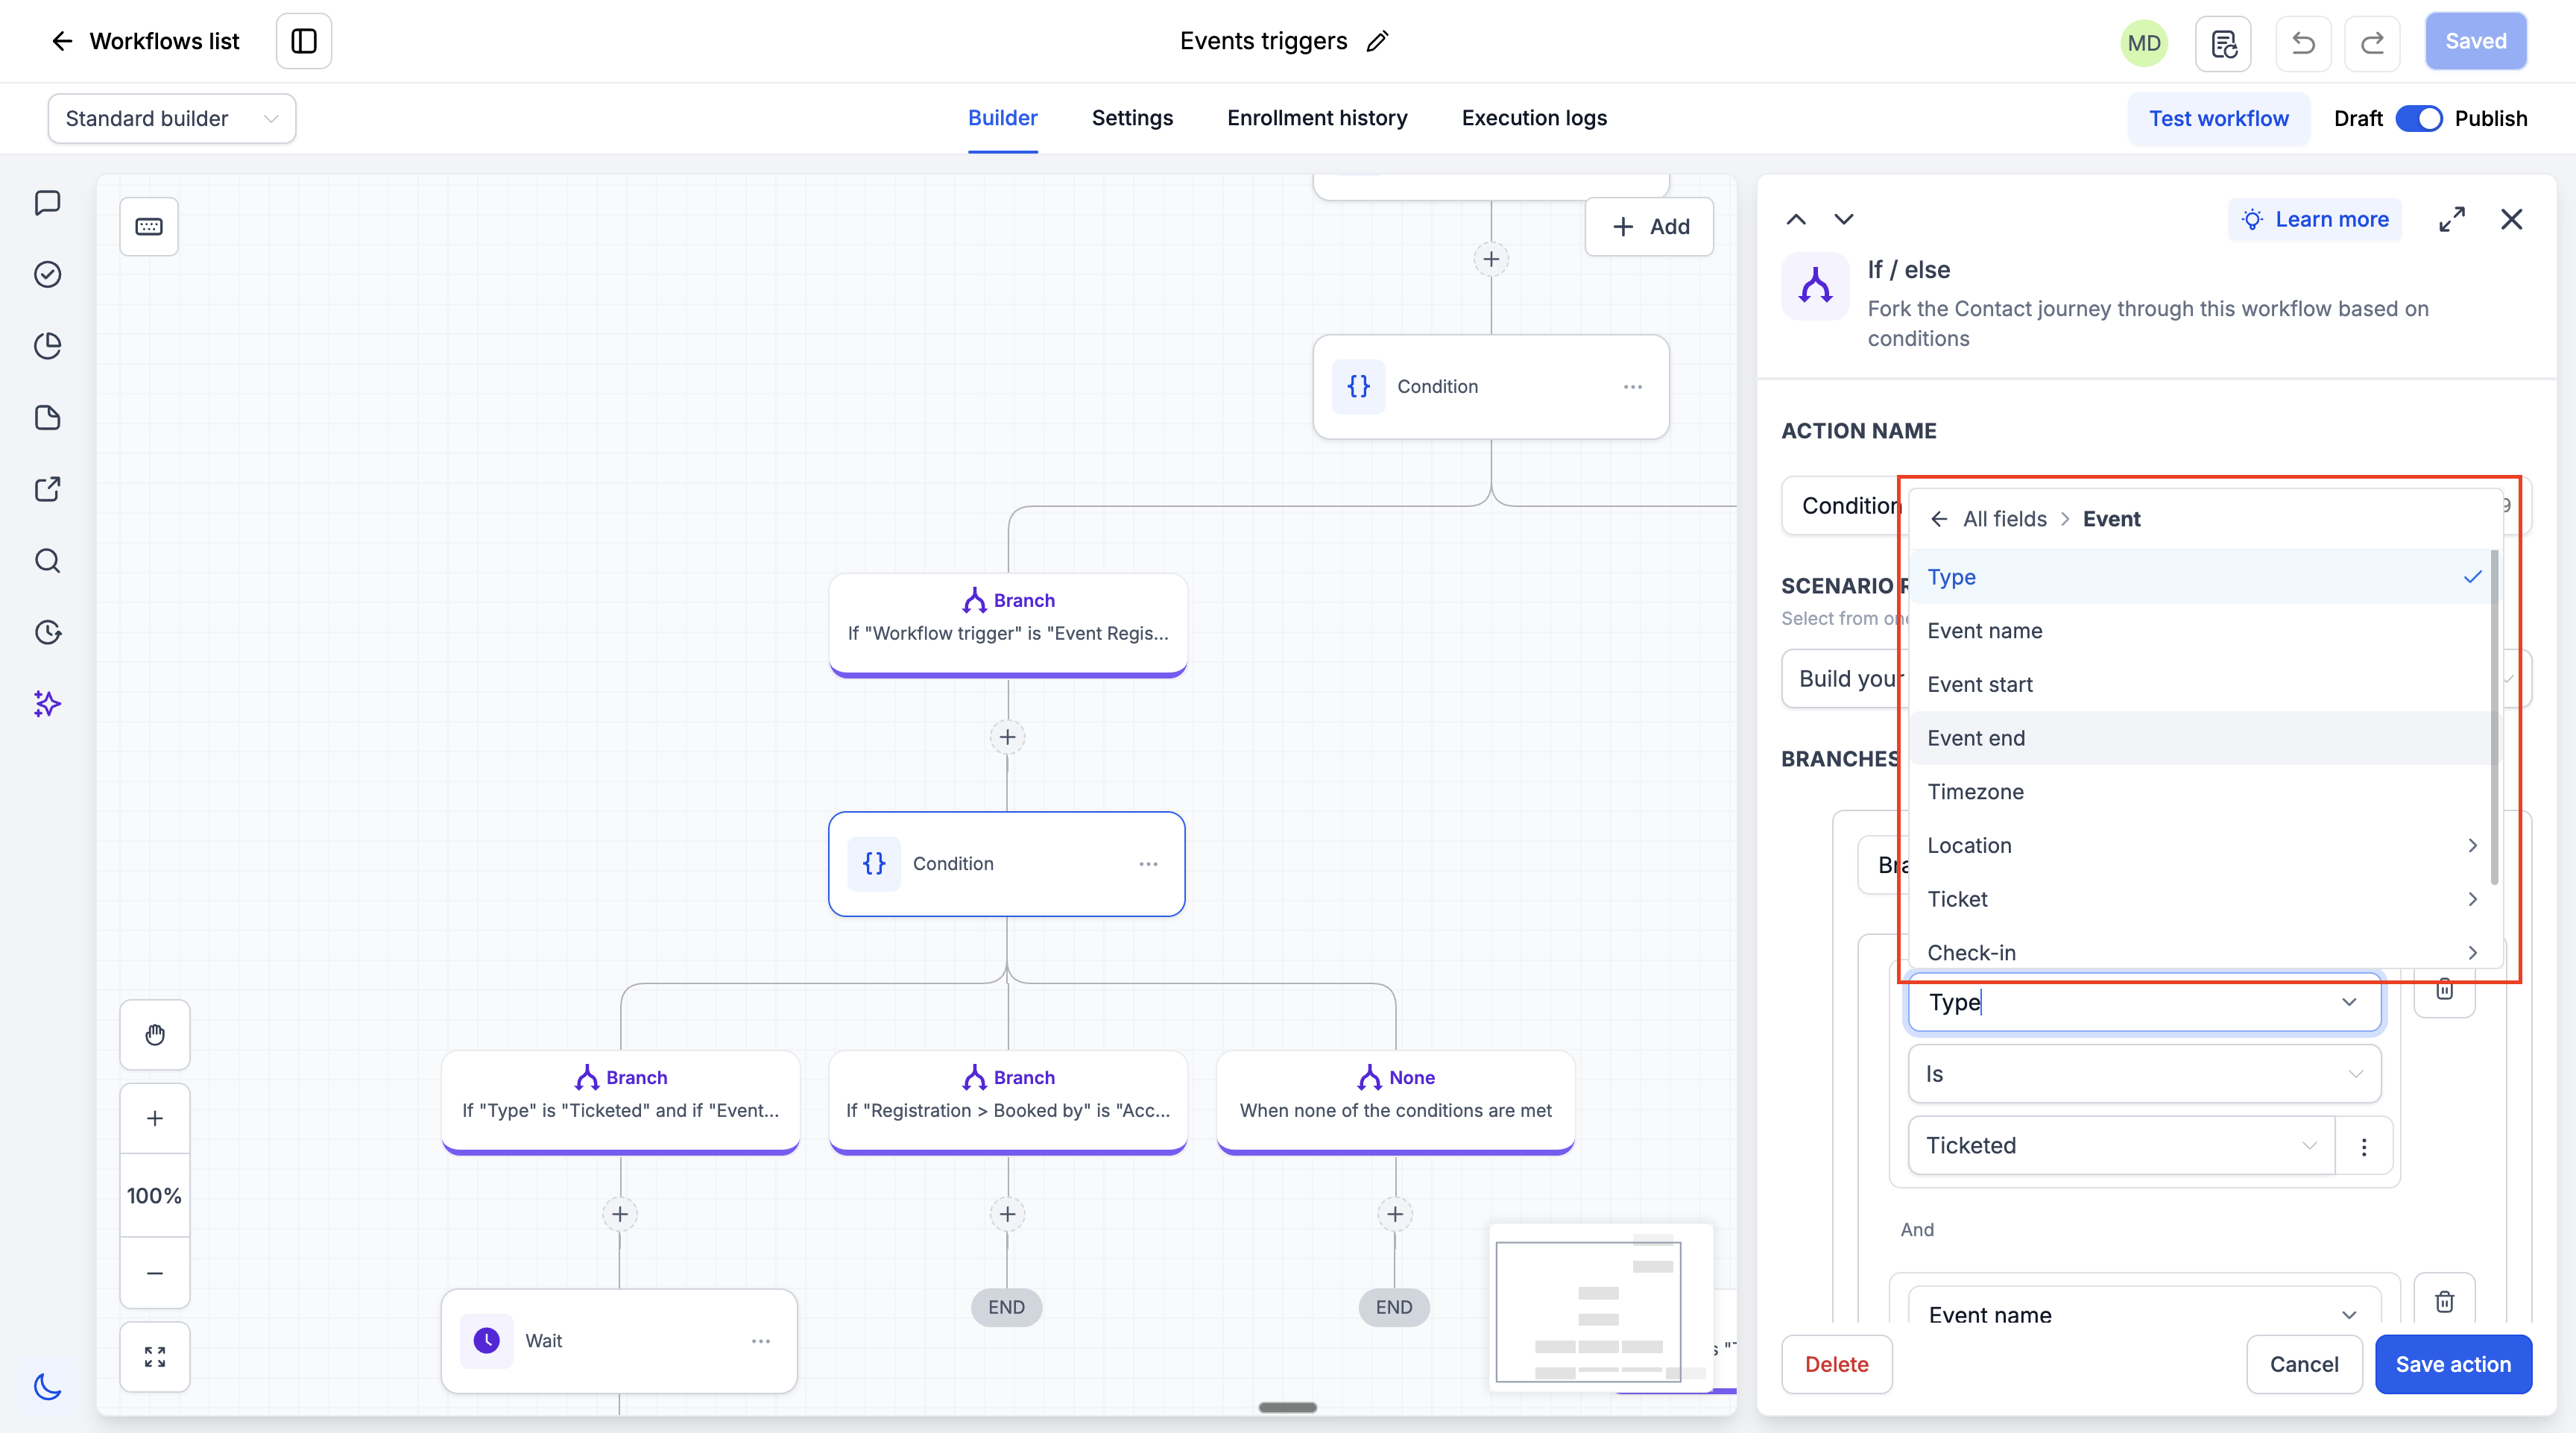Screen dimensions: 2576x1433
Task: Open the external link icon in sidebar
Action: 47,489
